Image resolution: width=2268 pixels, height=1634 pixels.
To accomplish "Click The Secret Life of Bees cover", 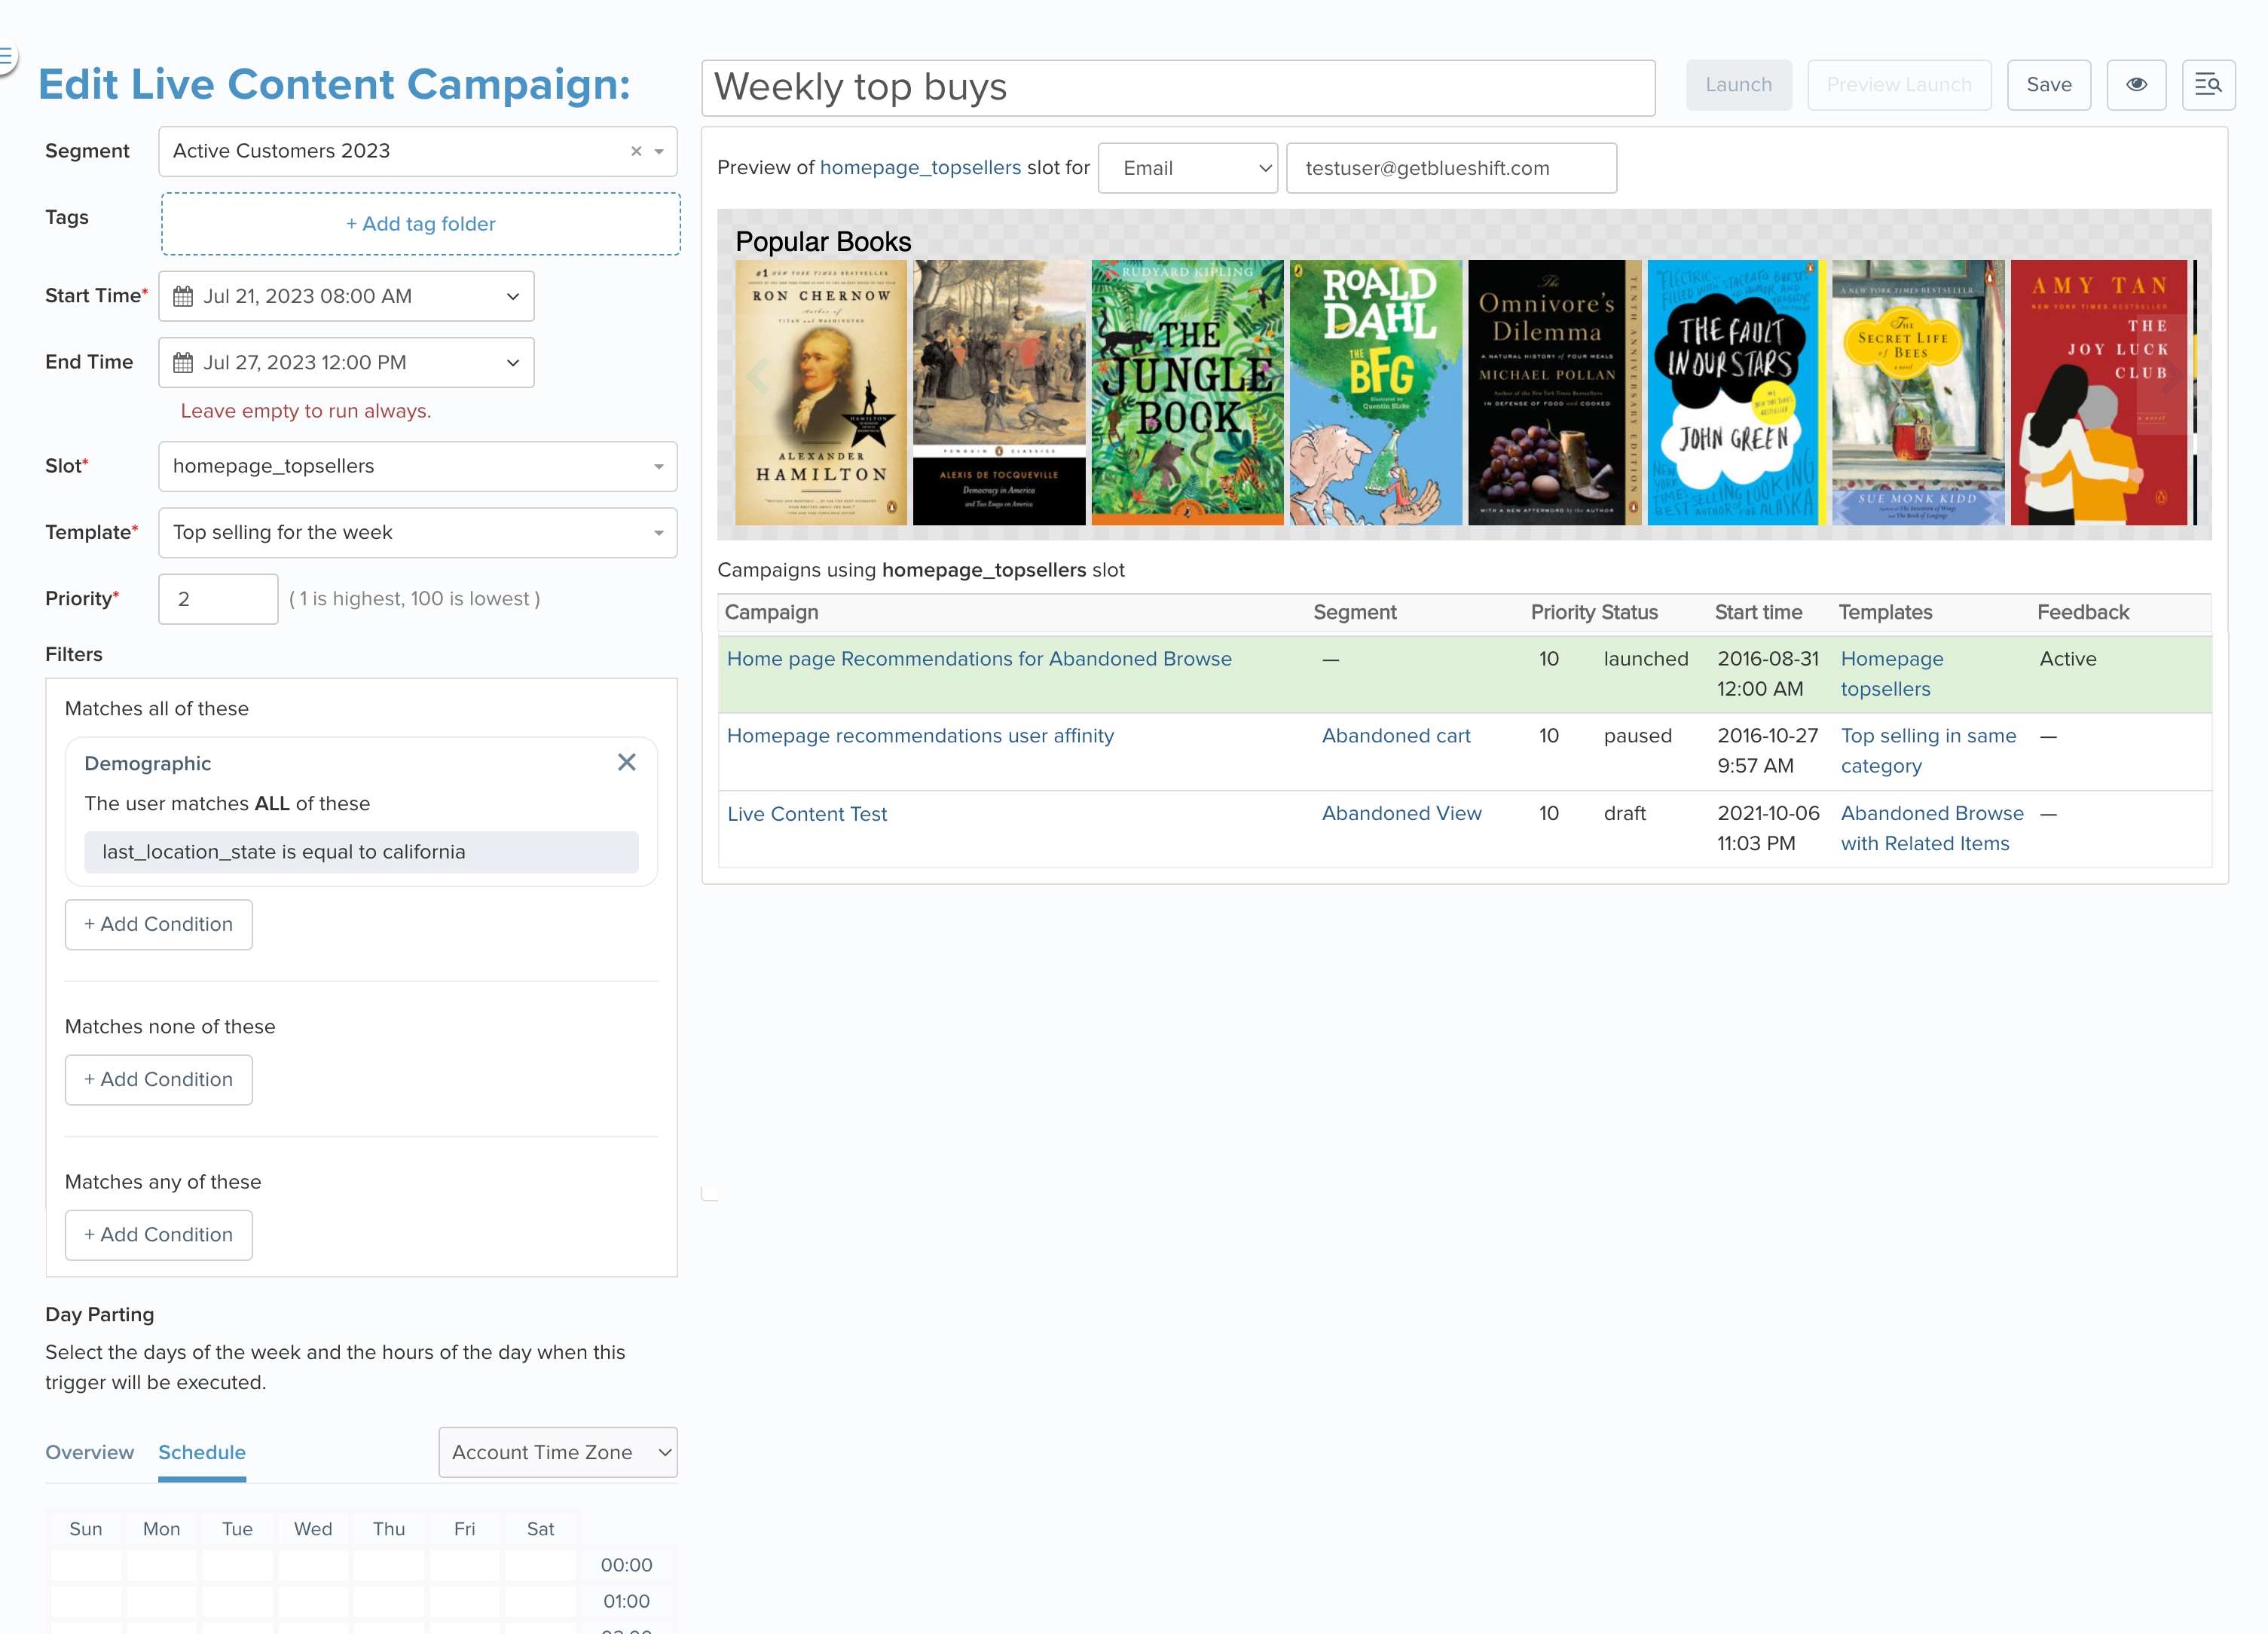I will coord(1918,392).
